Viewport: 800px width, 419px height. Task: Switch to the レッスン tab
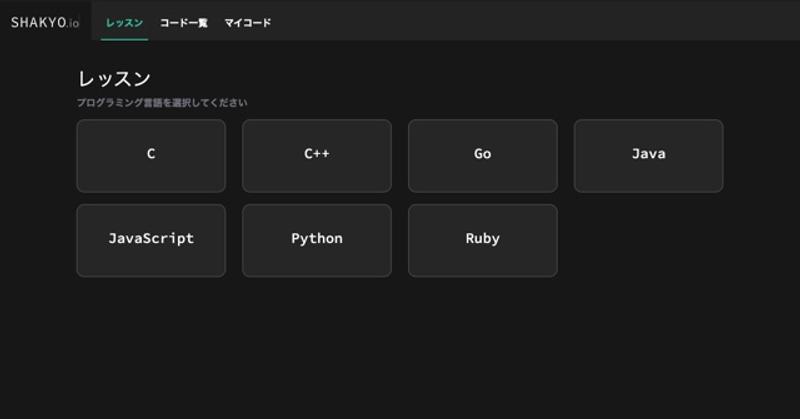[x=124, y=22]
